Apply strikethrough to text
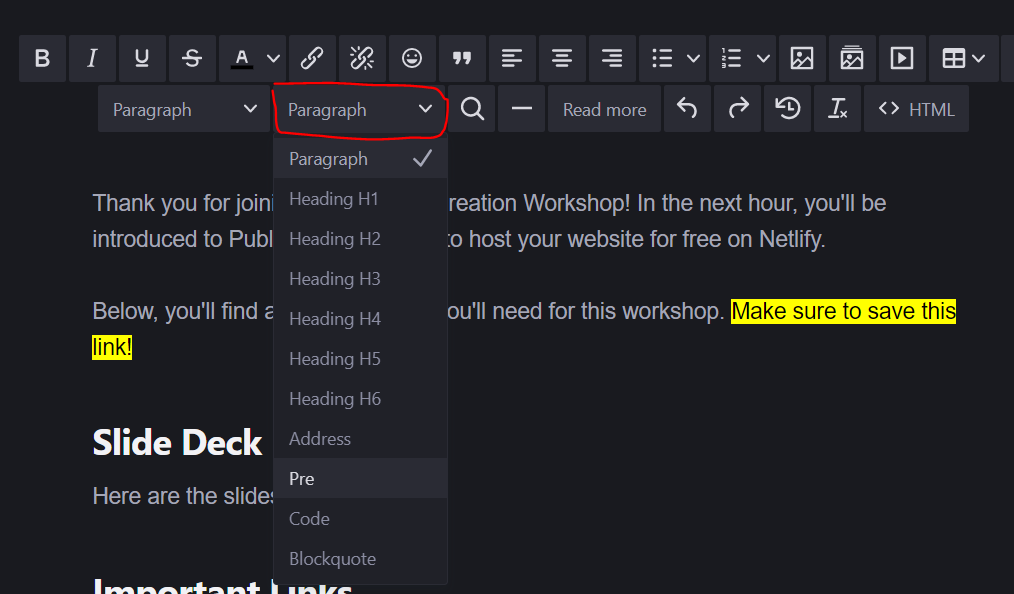This screenshot has height=594, width=1014. click(x=192, y=59)
